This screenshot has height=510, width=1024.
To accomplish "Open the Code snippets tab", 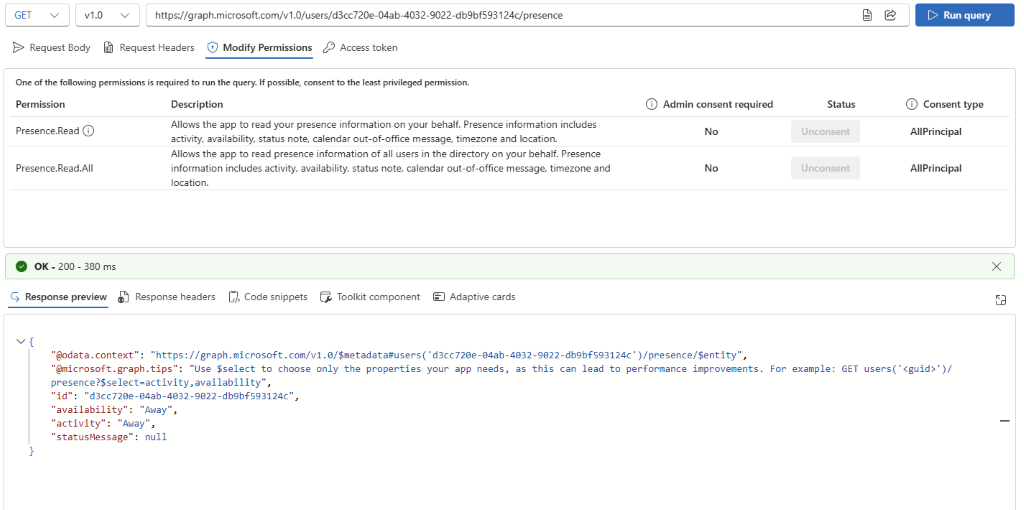I will tap(268, 297).
